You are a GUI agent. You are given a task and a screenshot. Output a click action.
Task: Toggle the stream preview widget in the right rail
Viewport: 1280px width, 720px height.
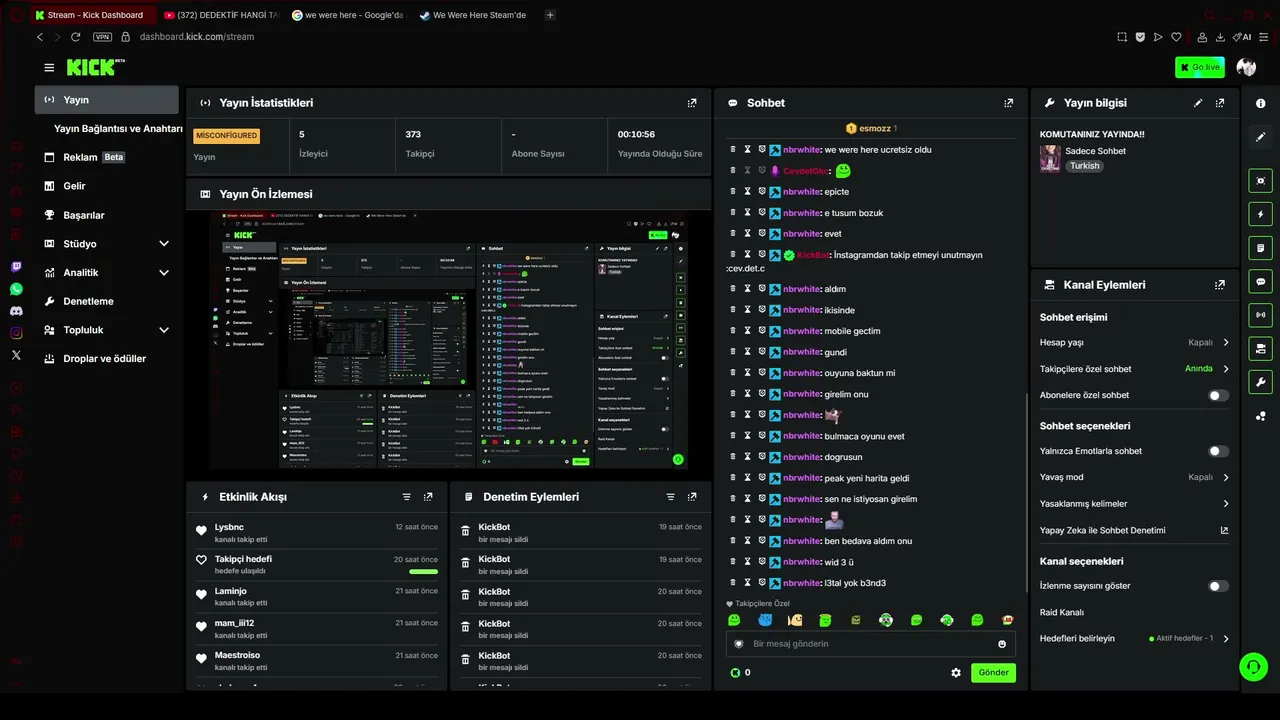coord(1260,181)
